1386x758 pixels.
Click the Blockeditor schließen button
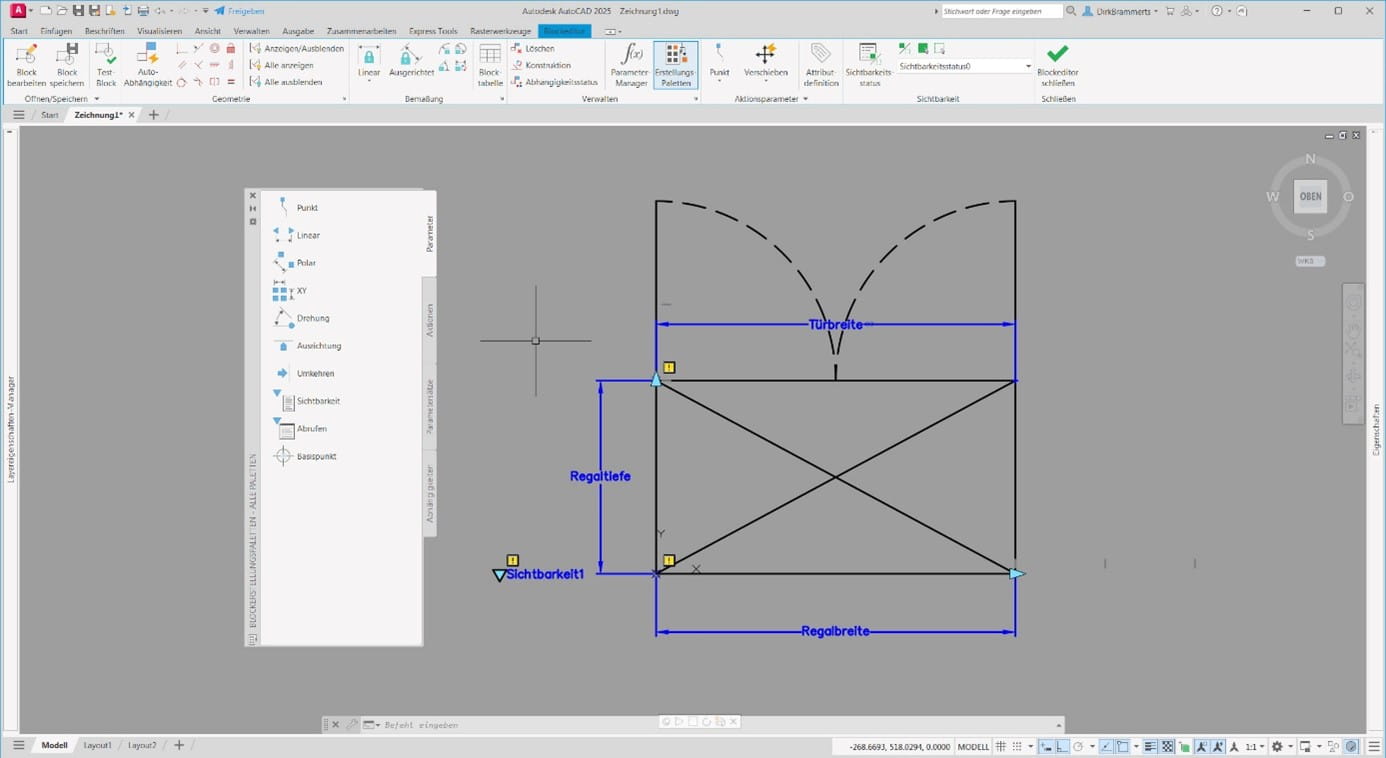coord(1057,63)
